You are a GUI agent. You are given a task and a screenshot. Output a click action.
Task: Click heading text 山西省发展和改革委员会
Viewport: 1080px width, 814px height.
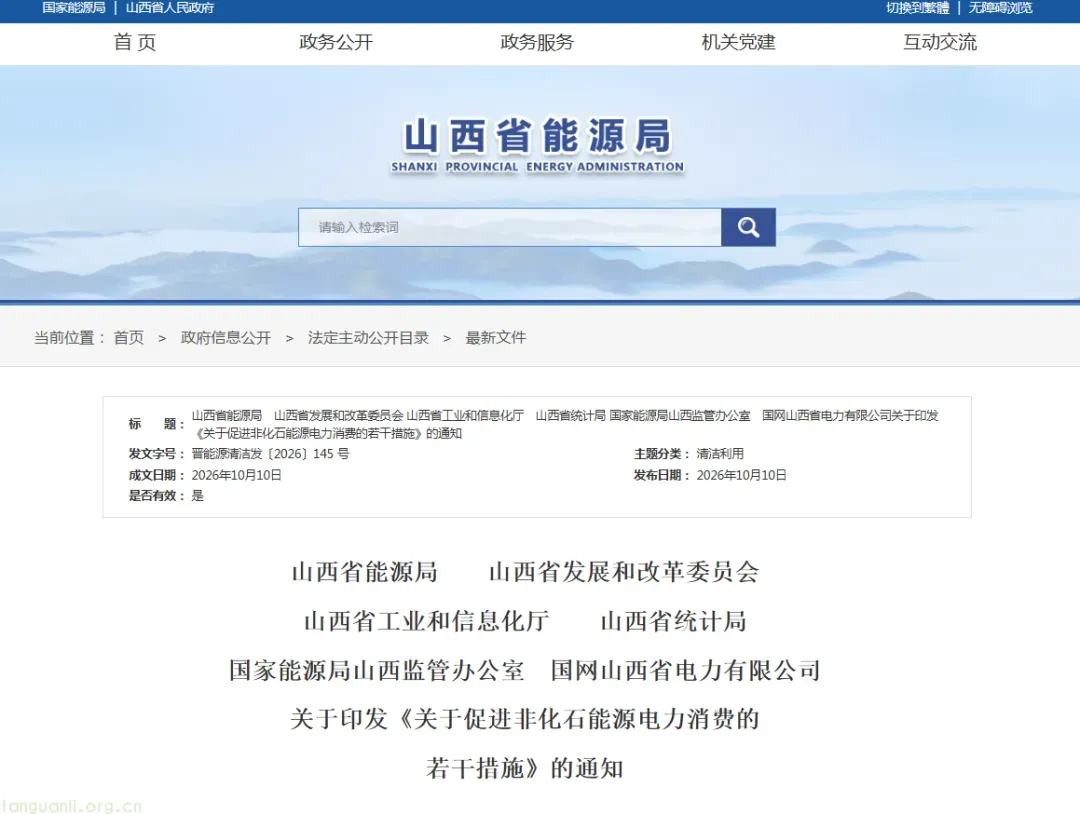pos(624,572)
